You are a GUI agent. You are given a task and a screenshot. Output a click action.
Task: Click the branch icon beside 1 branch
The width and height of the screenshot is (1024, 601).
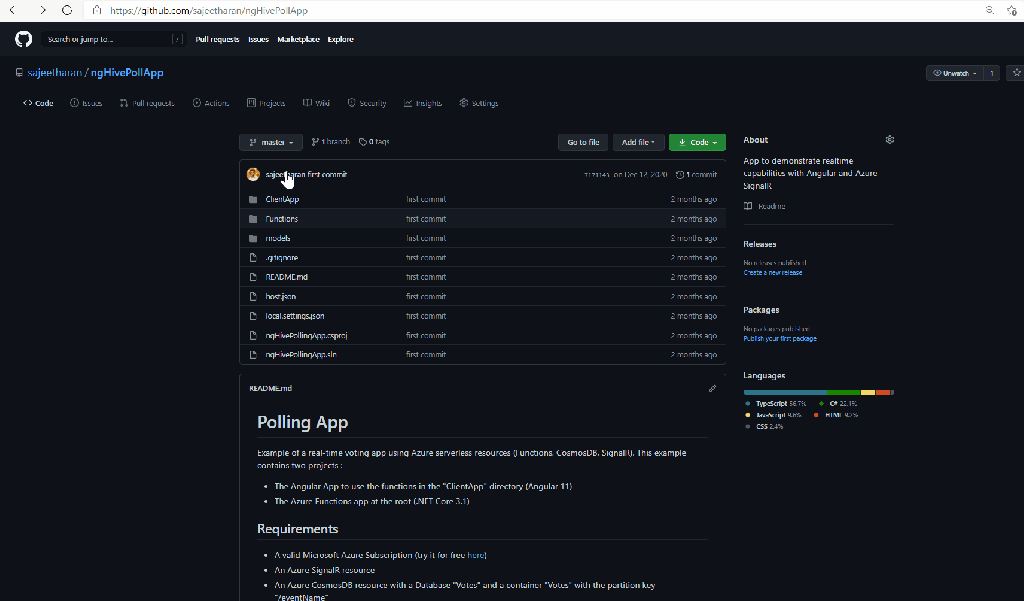(x=315, y=142)
